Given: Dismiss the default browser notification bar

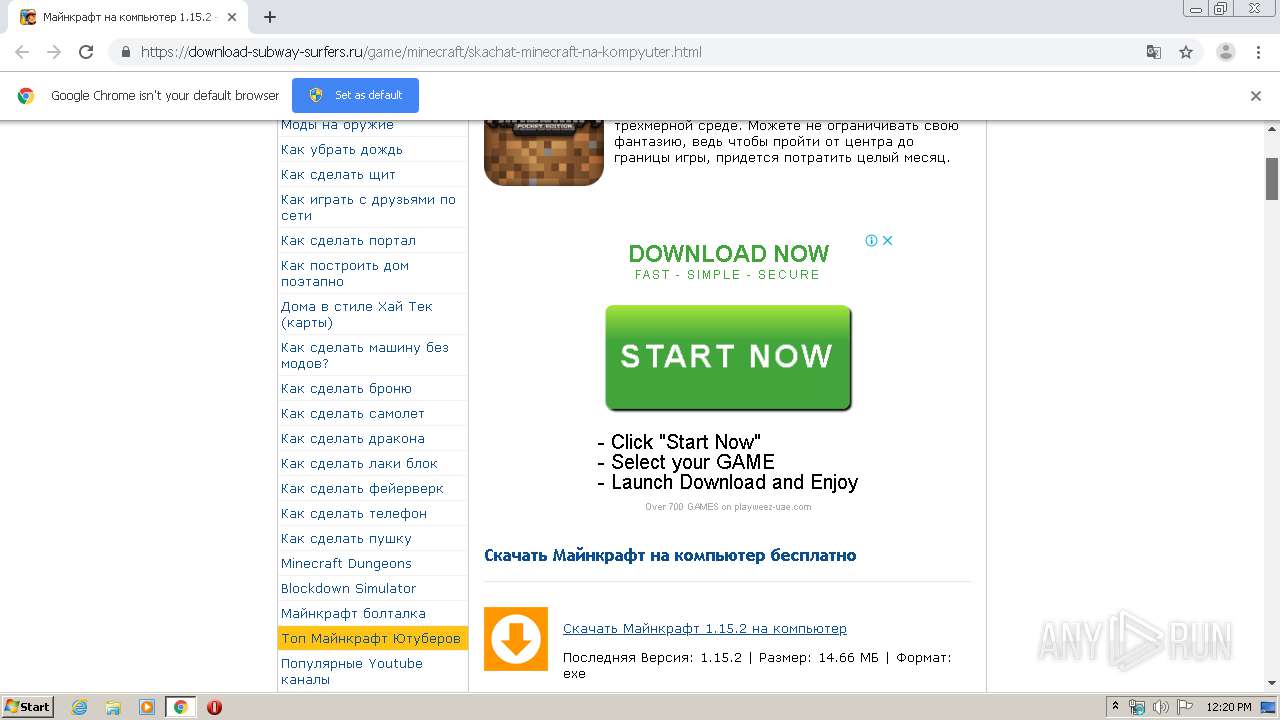Looking at the screenshot, I should click(x=1256, y=96).
